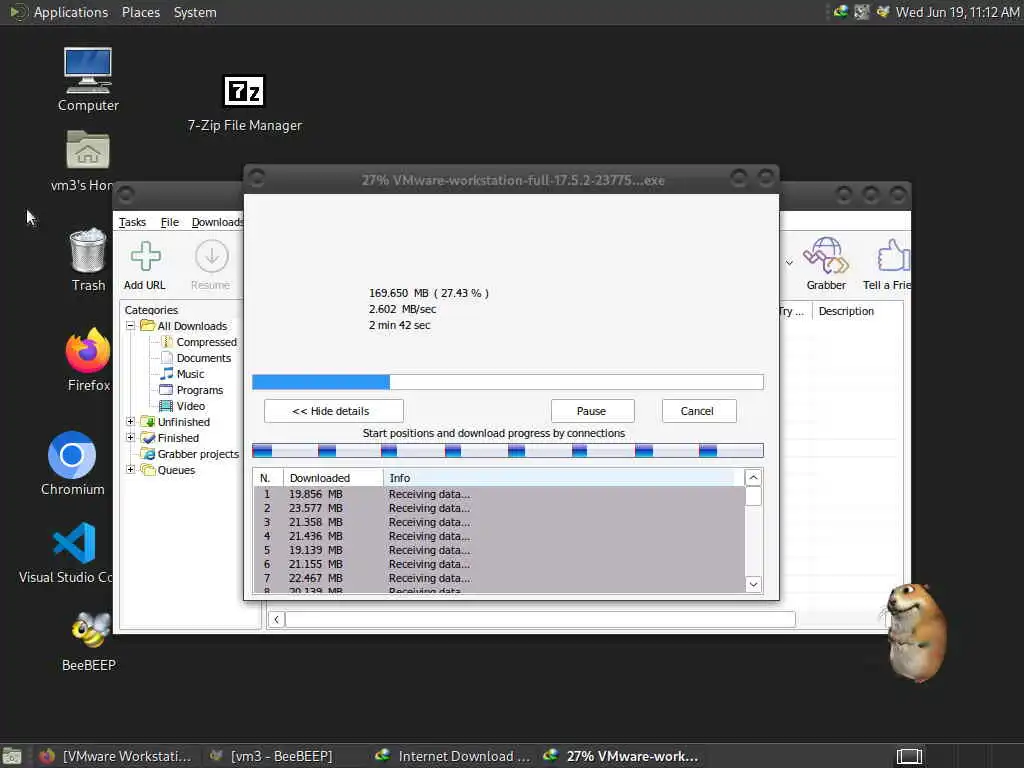Click the window menu button on download dialog
Viewport: 1024px width, 768px height.
(x=257, y=178)
